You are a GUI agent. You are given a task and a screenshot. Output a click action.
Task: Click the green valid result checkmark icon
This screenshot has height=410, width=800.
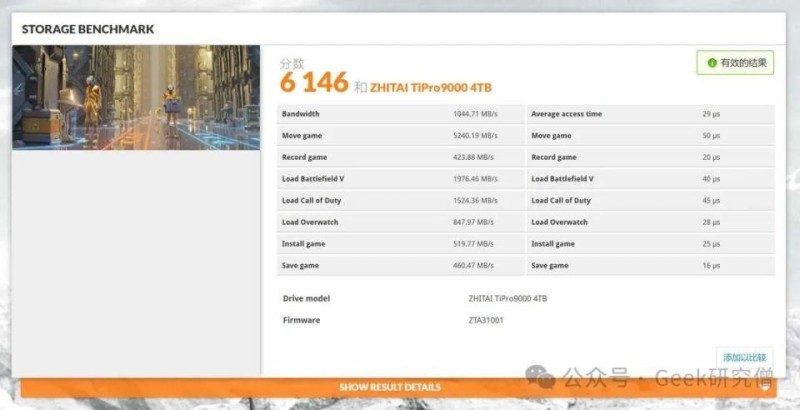click(x=712, y=63)
